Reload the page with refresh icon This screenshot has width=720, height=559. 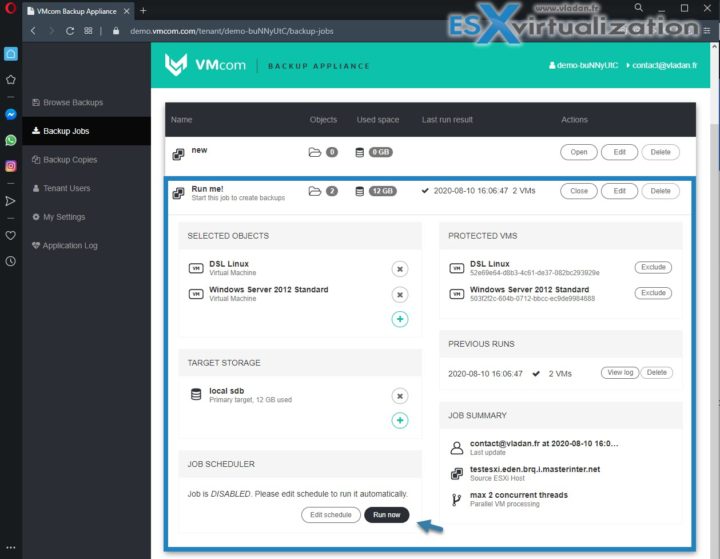[x=70, y=31]
